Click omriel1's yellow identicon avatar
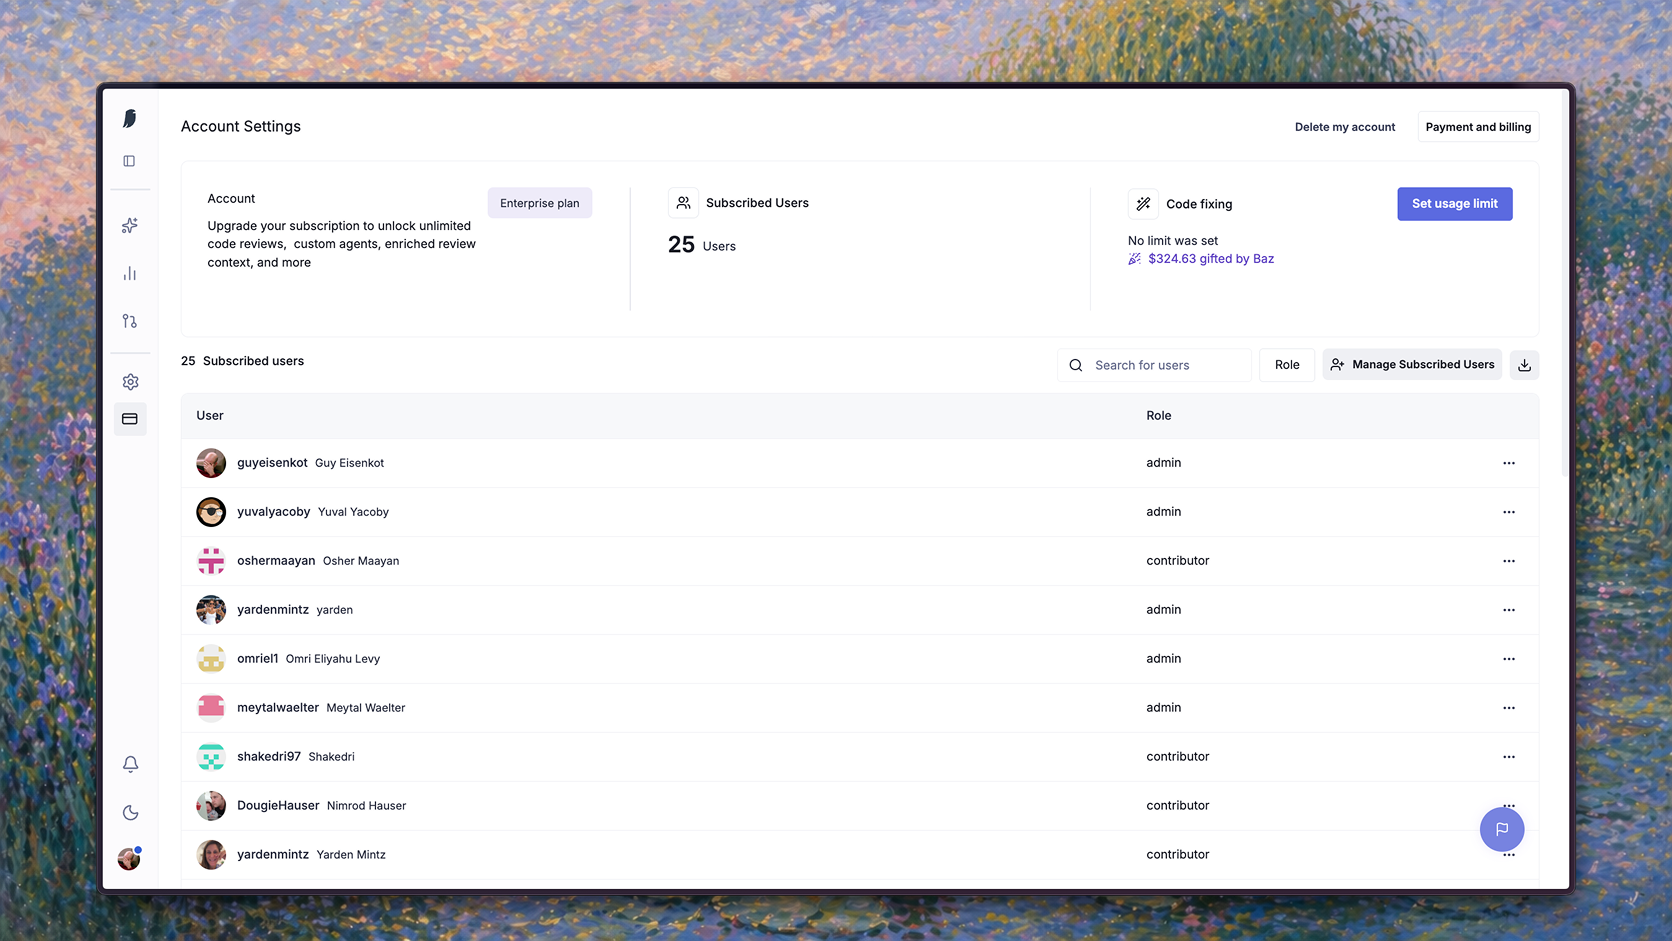Viewport: 1672px width, 941px height. [211, 659]
